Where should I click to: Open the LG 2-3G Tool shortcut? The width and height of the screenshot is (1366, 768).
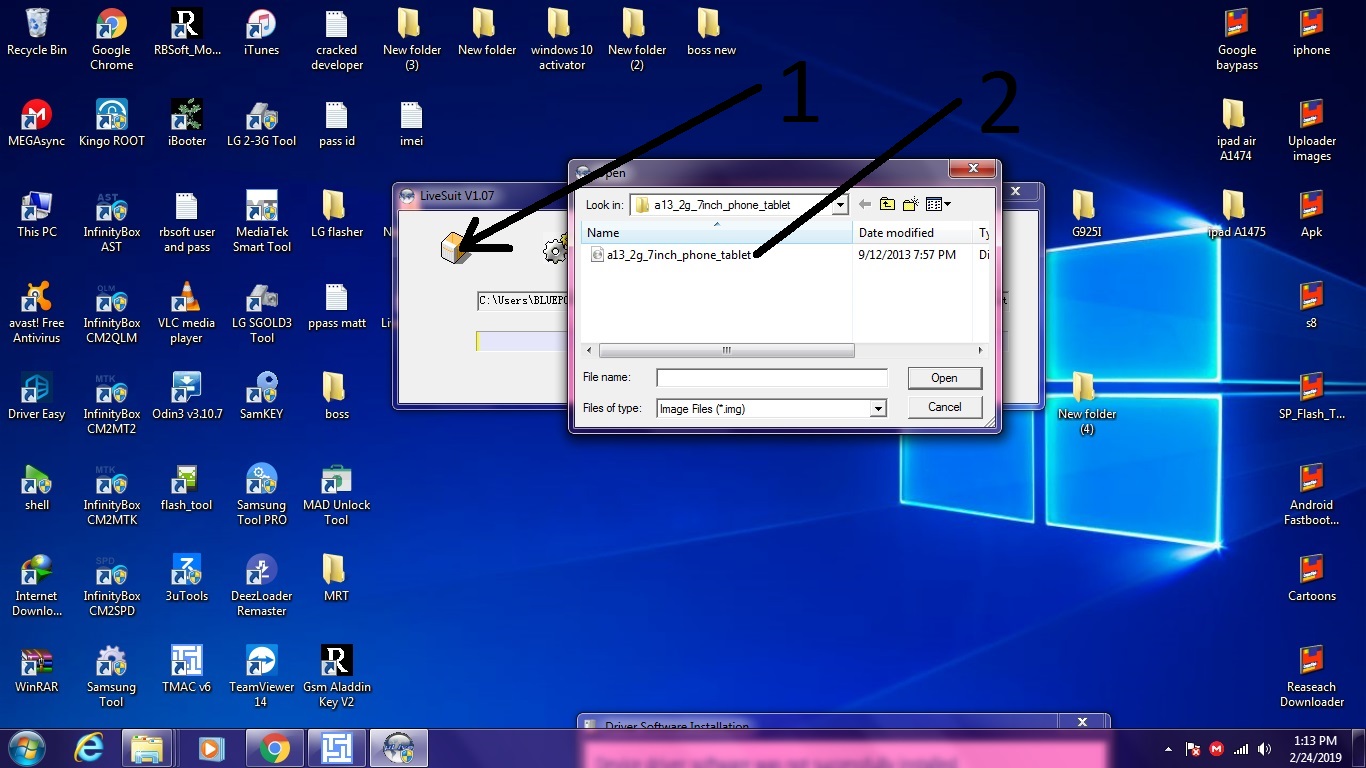[261, 123]
